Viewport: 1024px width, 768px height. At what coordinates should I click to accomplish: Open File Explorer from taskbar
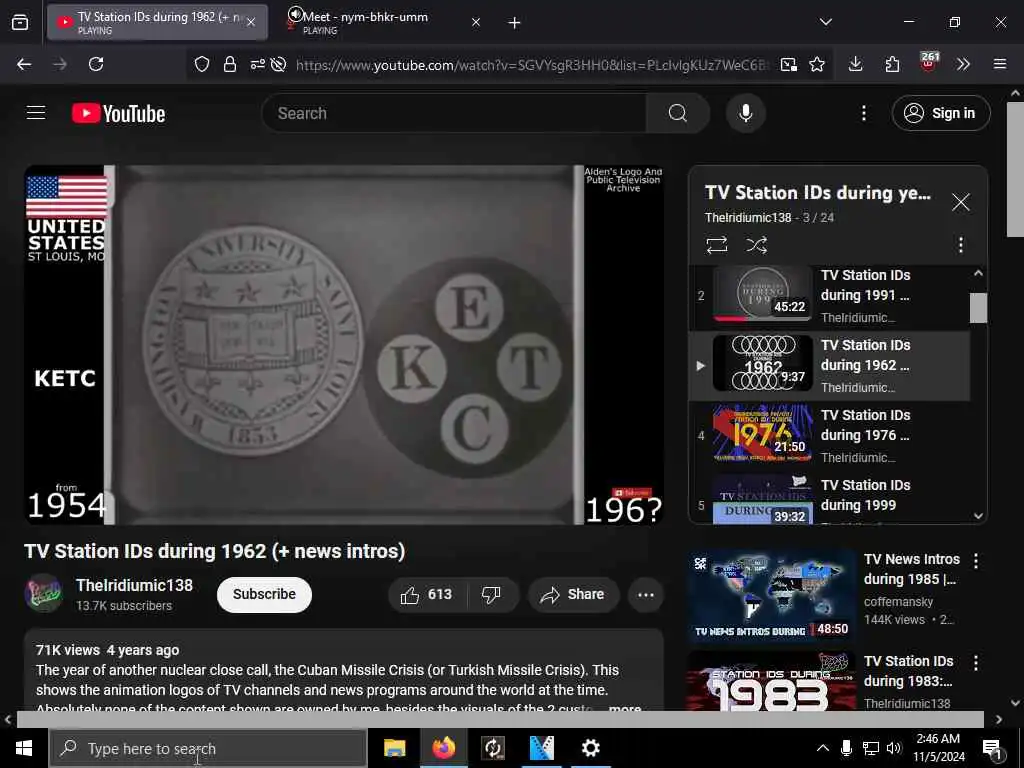coord(394,748)
